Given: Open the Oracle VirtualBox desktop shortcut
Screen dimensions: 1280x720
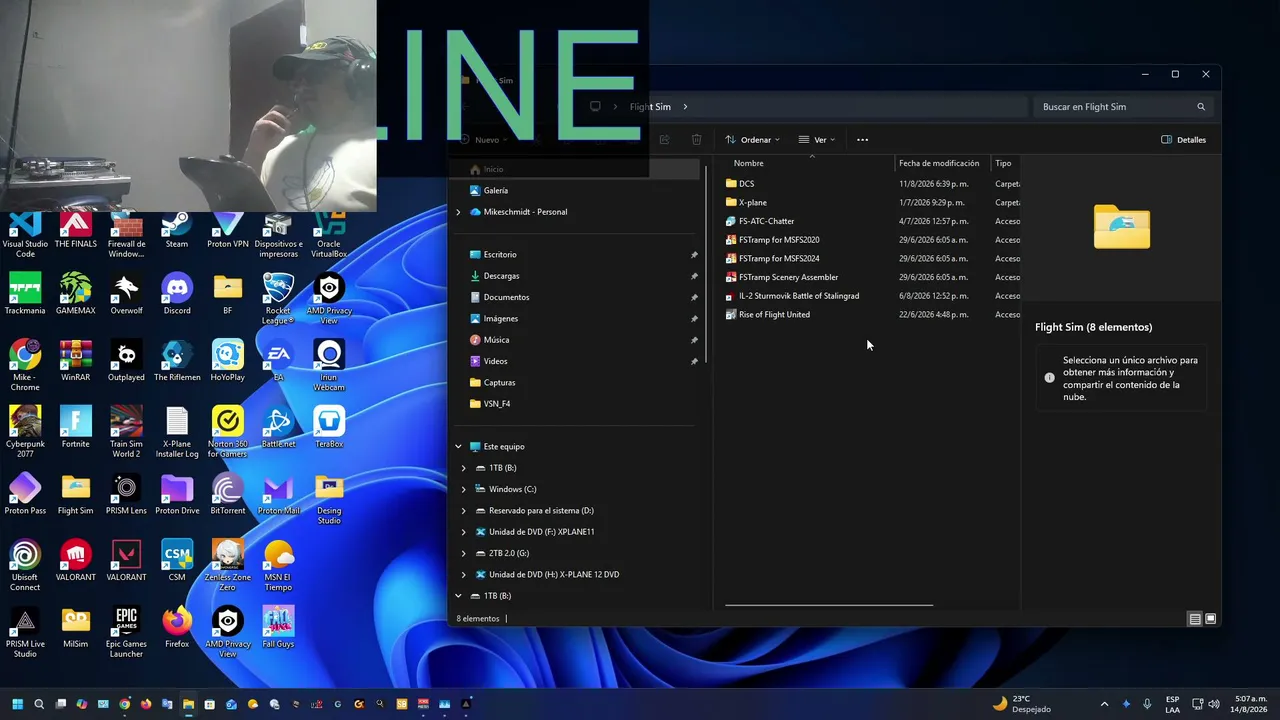Looking at the screenshot, I should point(329,236).
